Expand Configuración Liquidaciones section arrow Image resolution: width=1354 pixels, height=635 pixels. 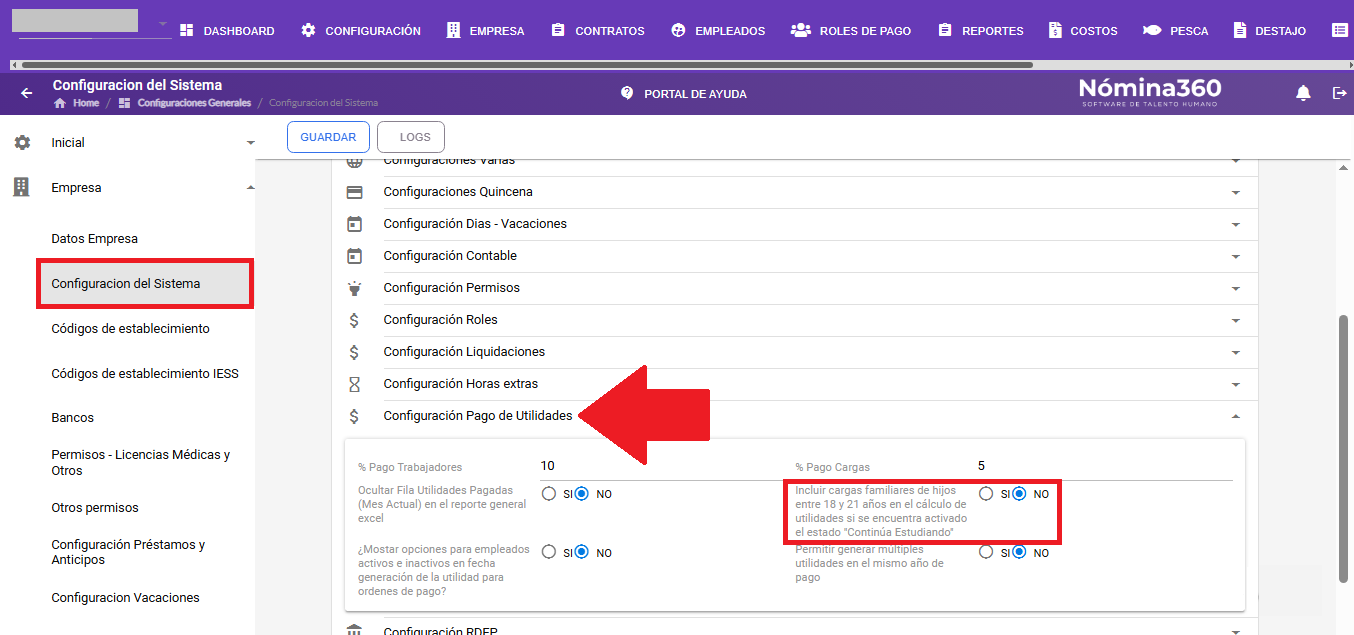click(x=1236, y=353)
